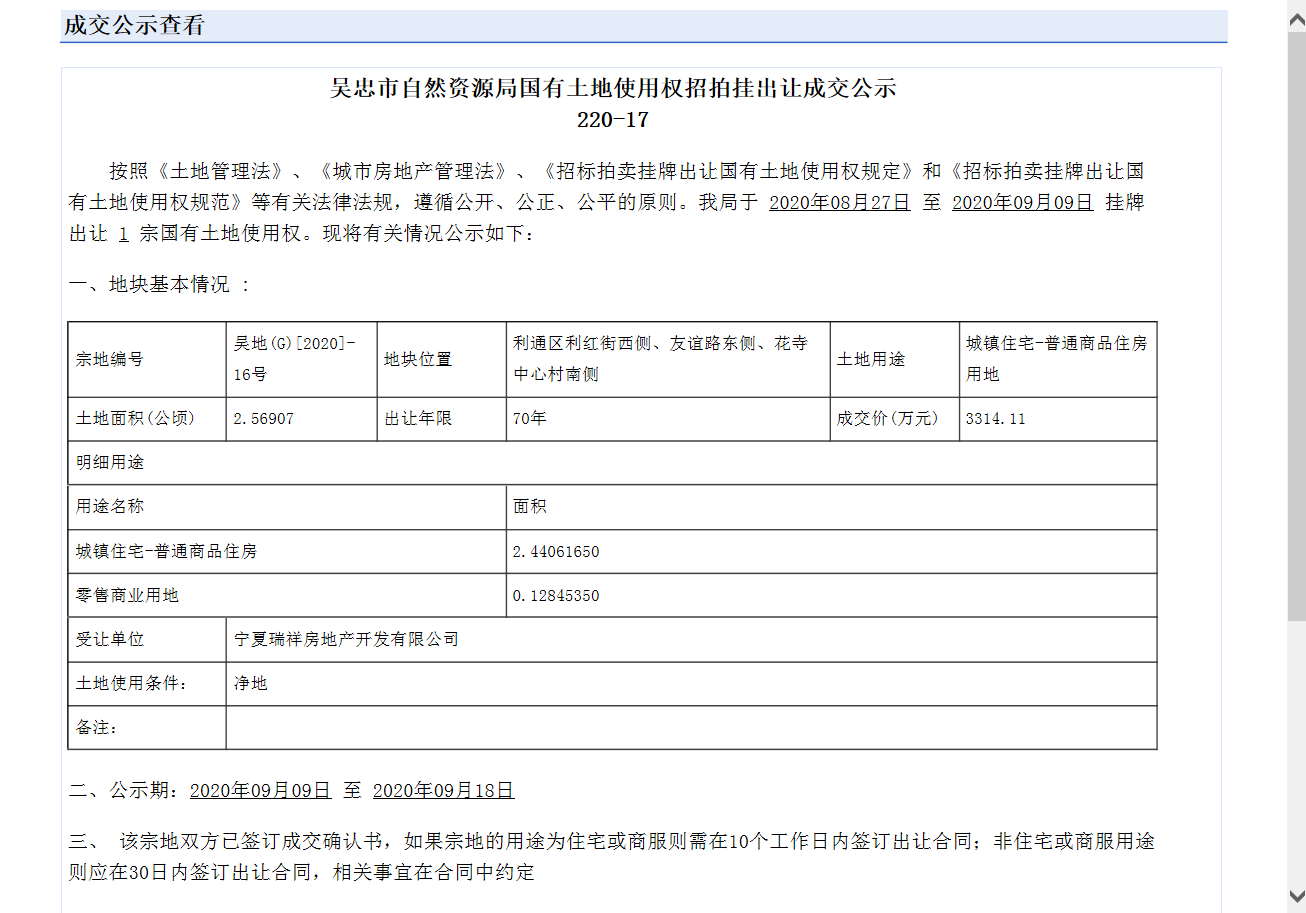1306x913 pixels.
Task: Click the notice number 220-17
Action: click(613, 120)
